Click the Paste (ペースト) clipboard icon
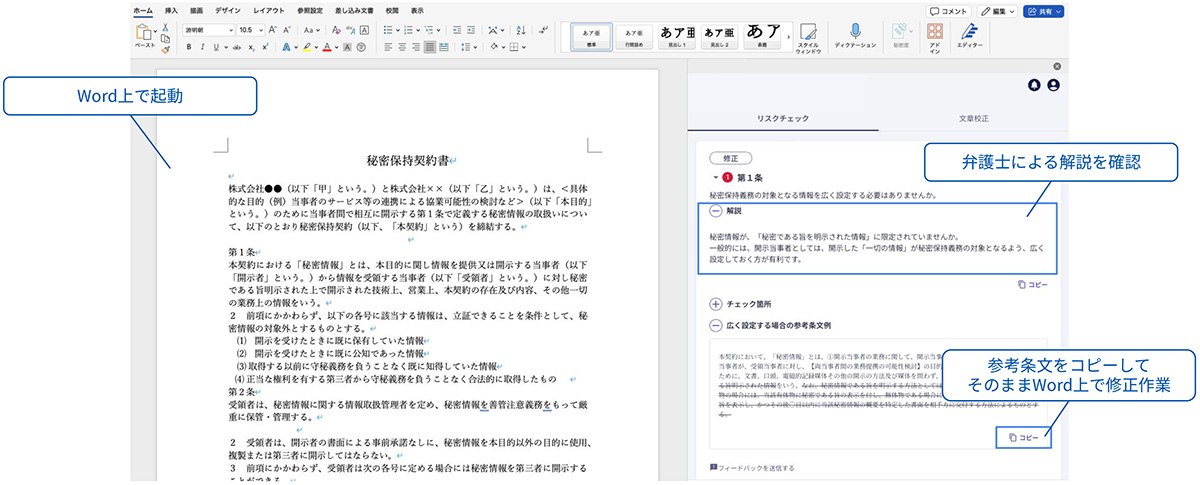Viewport: 1200px width, 485px height. coord(145,34)
